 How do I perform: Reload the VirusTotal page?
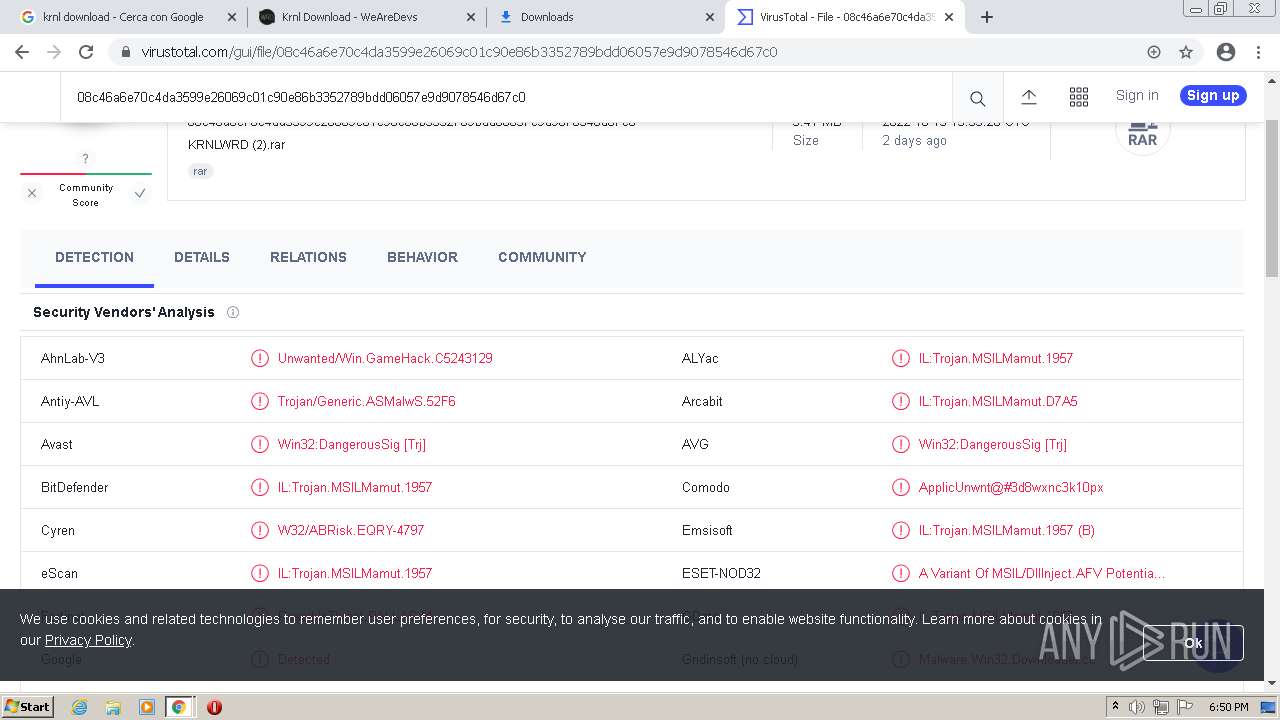pos(86,52)
